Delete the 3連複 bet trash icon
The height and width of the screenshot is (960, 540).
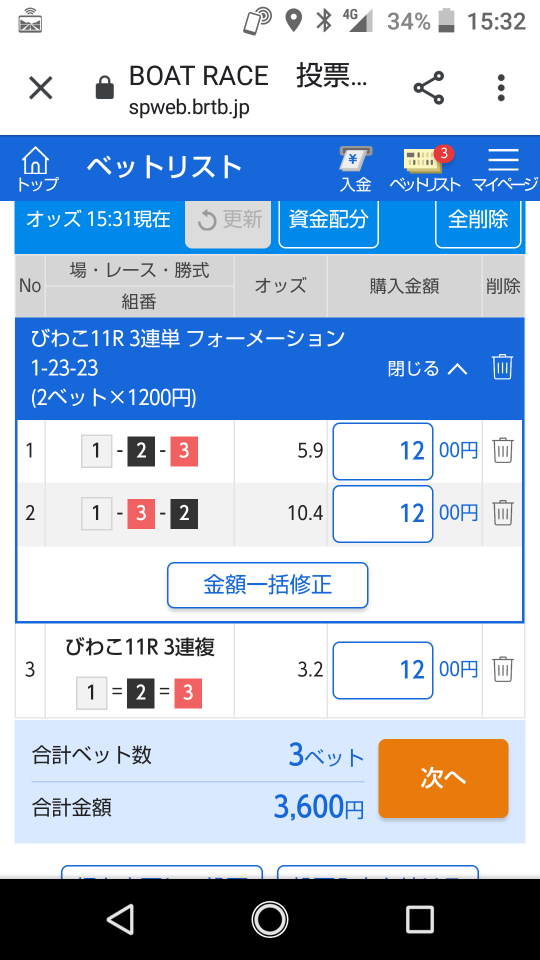502,669
